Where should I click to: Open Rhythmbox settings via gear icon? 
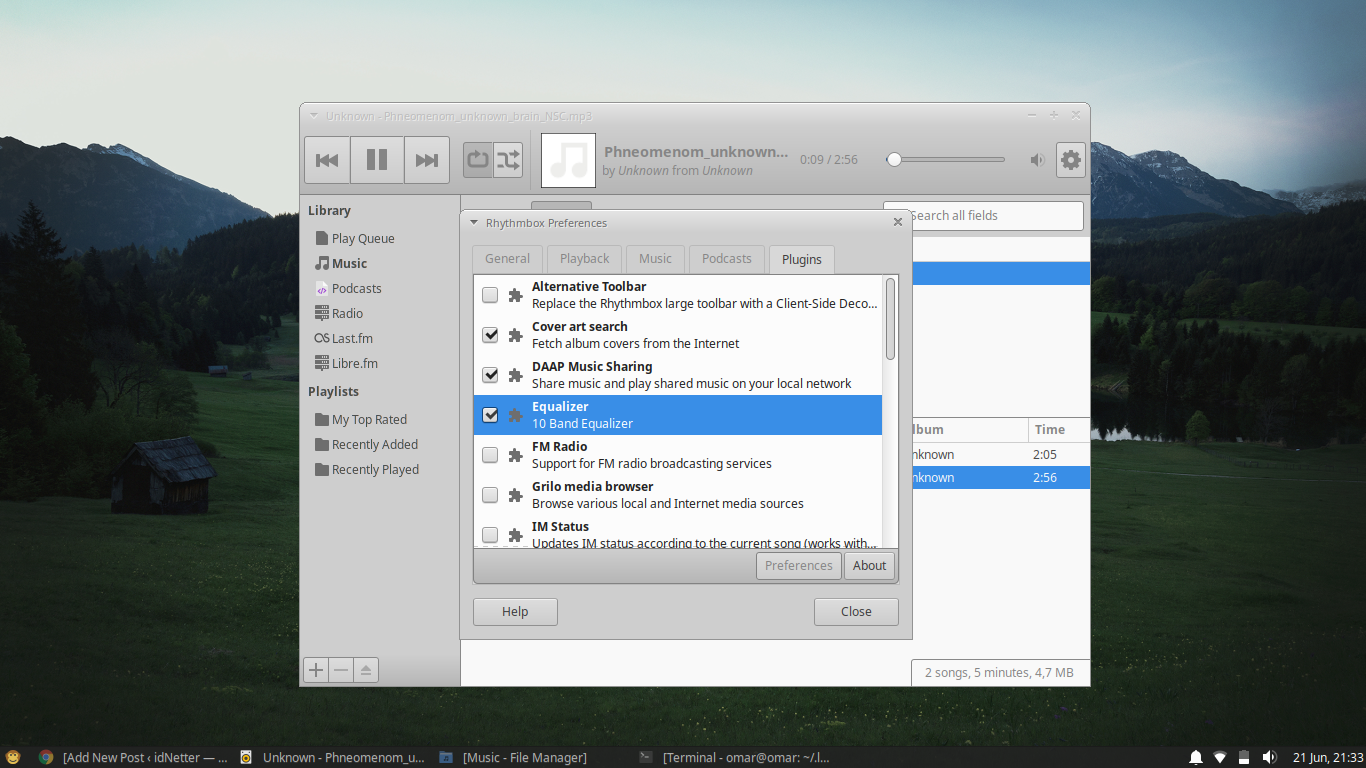(1070, 159)
